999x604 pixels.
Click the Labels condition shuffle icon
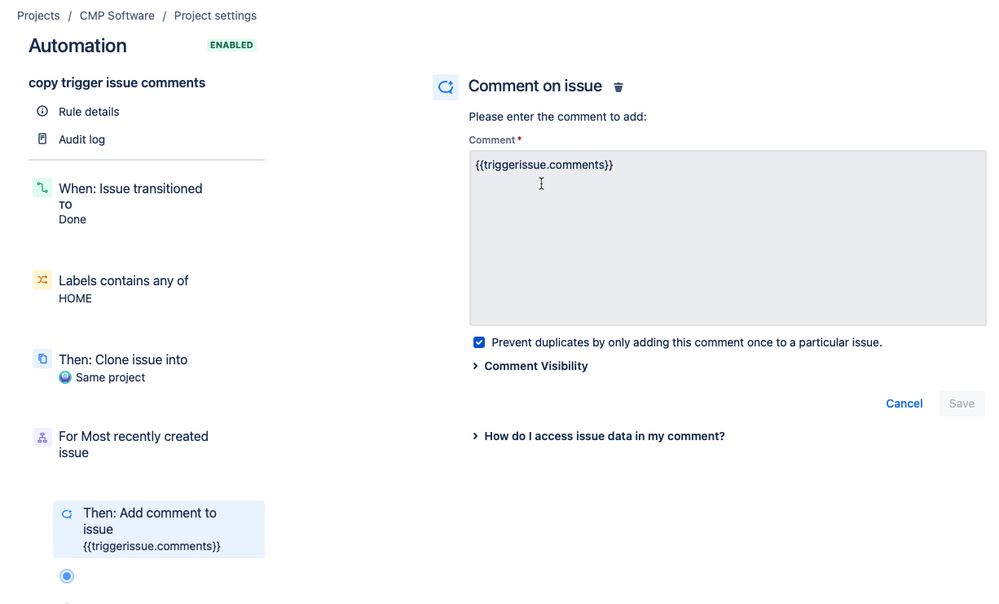[42, 280]
